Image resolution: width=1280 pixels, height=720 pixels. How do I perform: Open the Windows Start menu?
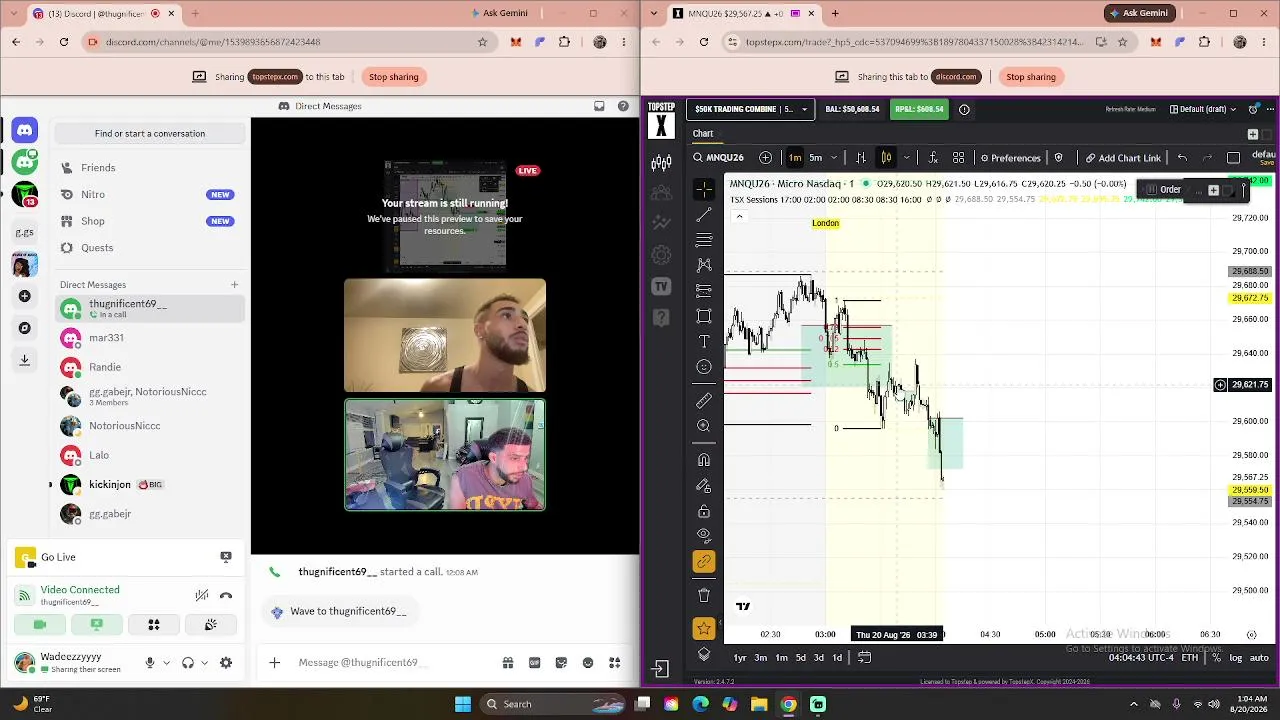tap(462, 704)
